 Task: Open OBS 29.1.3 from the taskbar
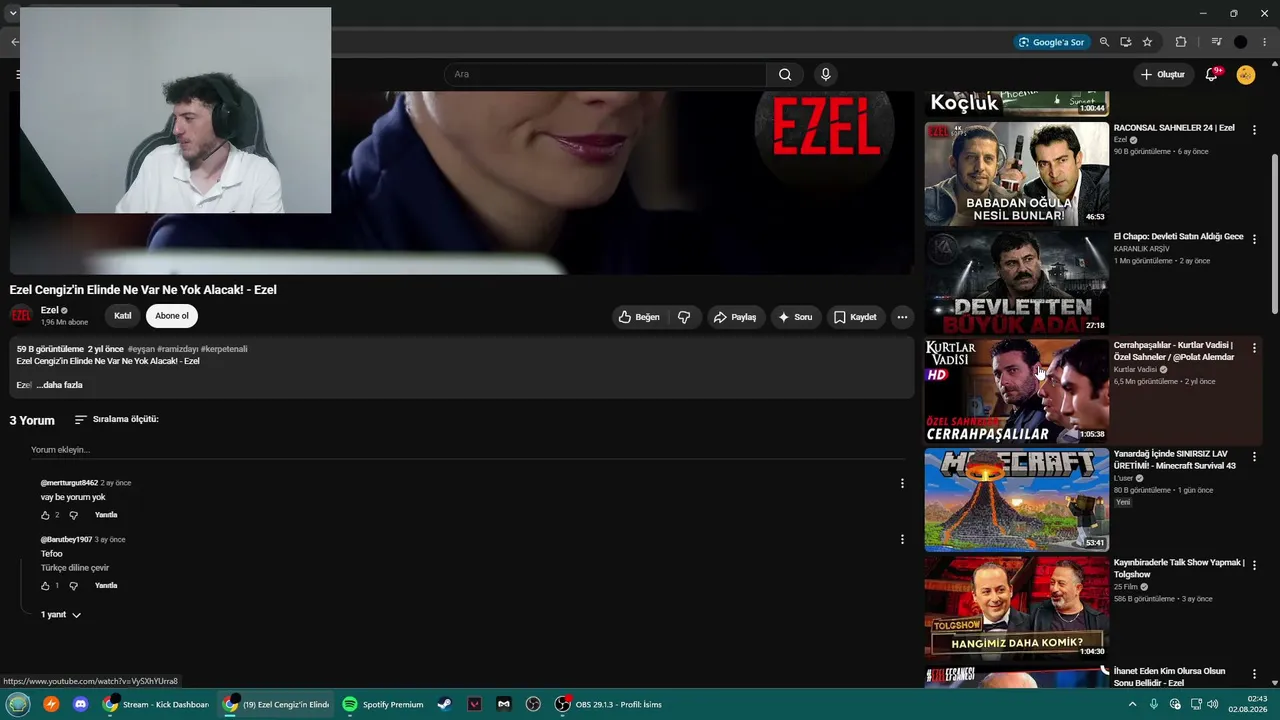(x=612, y=704)
